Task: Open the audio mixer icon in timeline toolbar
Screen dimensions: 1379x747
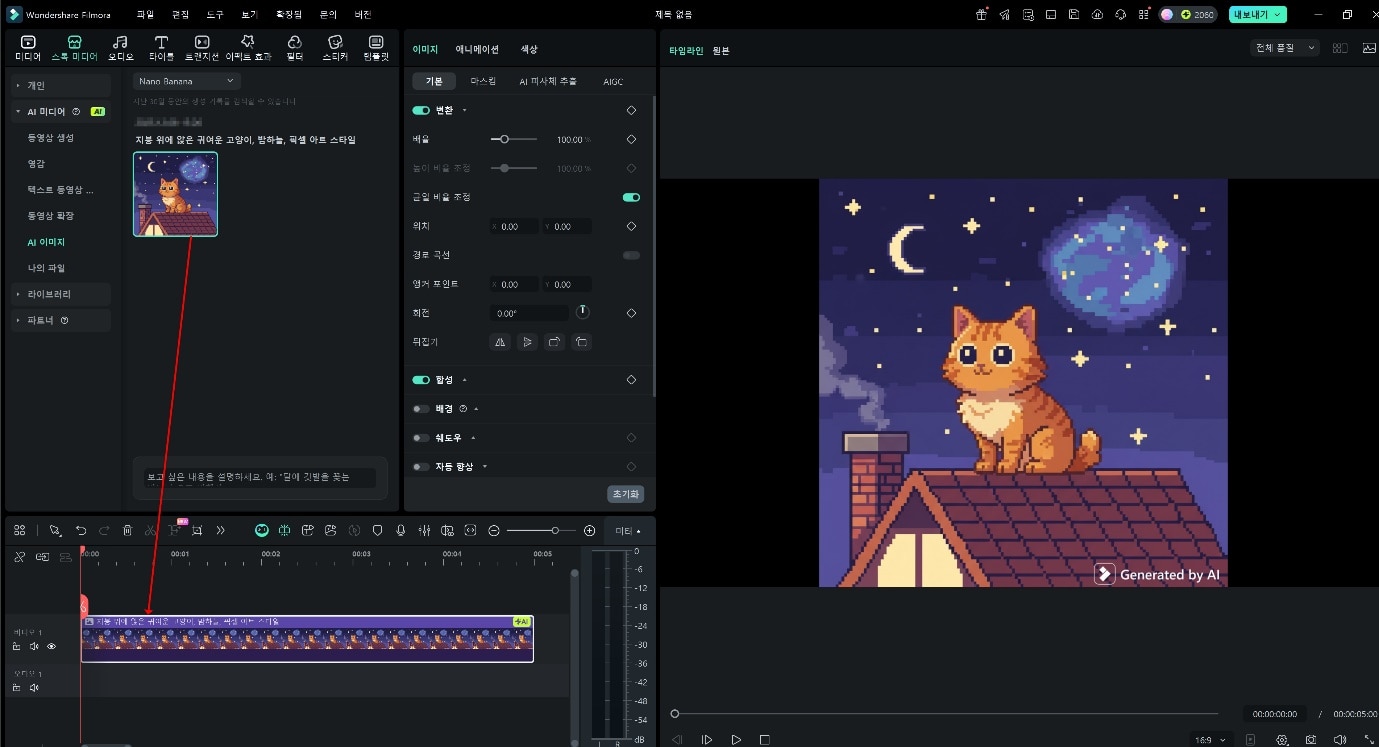Action: pos(424,530)
